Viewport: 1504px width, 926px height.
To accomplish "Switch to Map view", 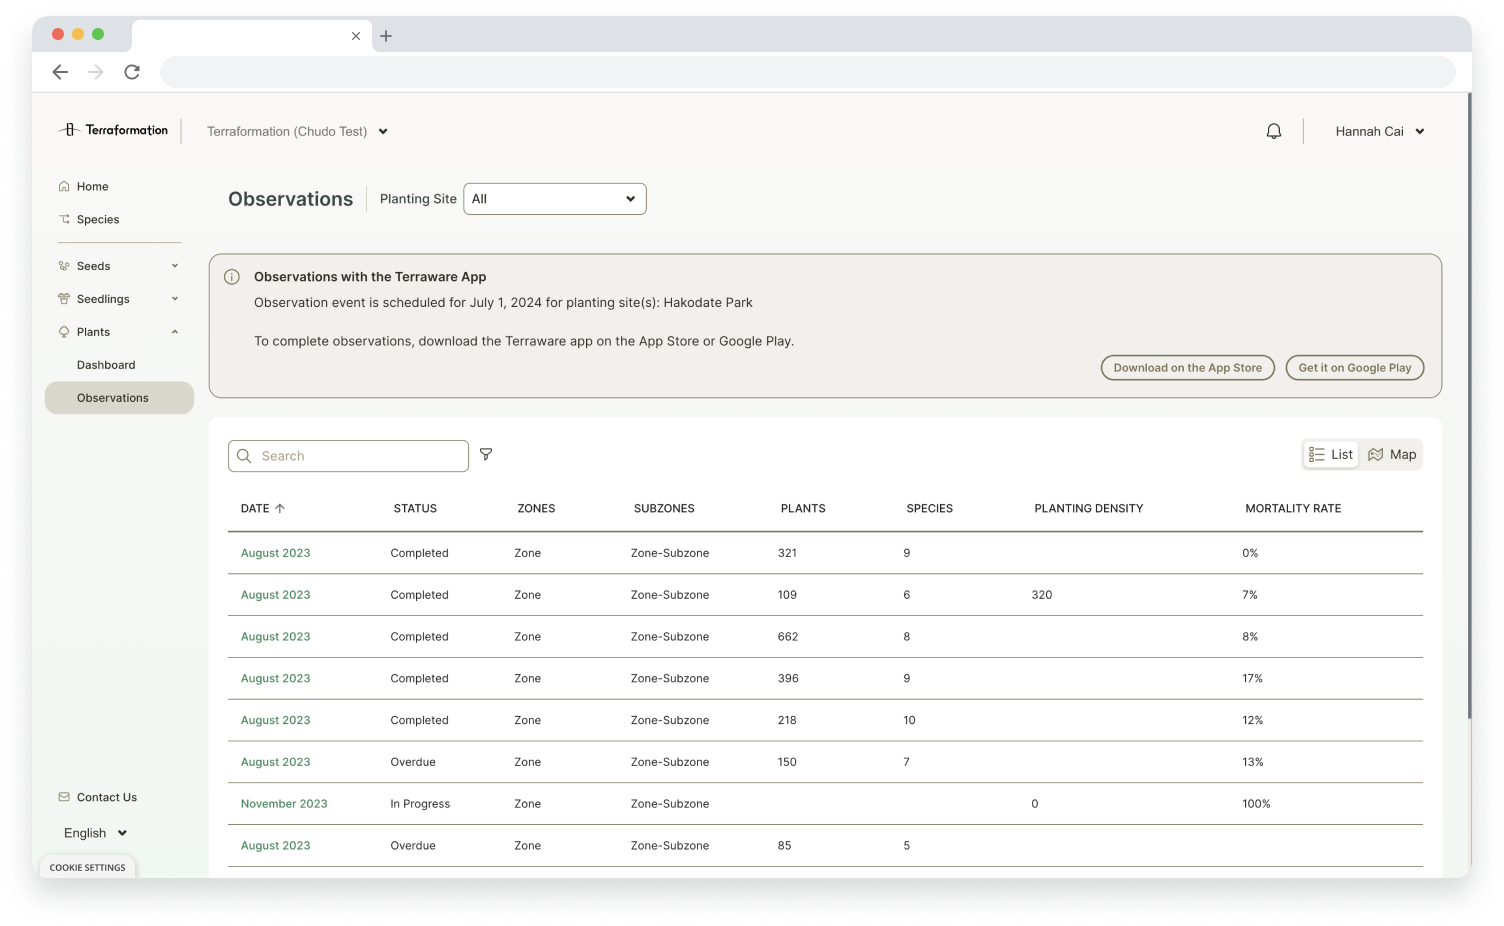I will click(1392, 454).
